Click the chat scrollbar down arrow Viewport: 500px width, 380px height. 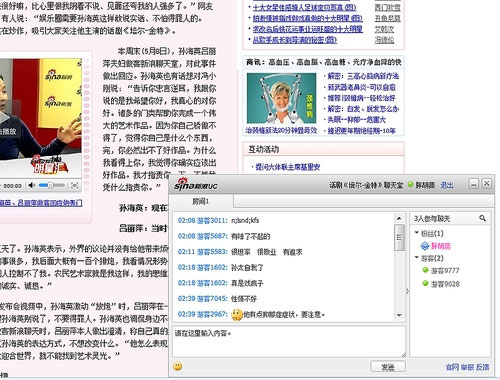click(399, 315)
